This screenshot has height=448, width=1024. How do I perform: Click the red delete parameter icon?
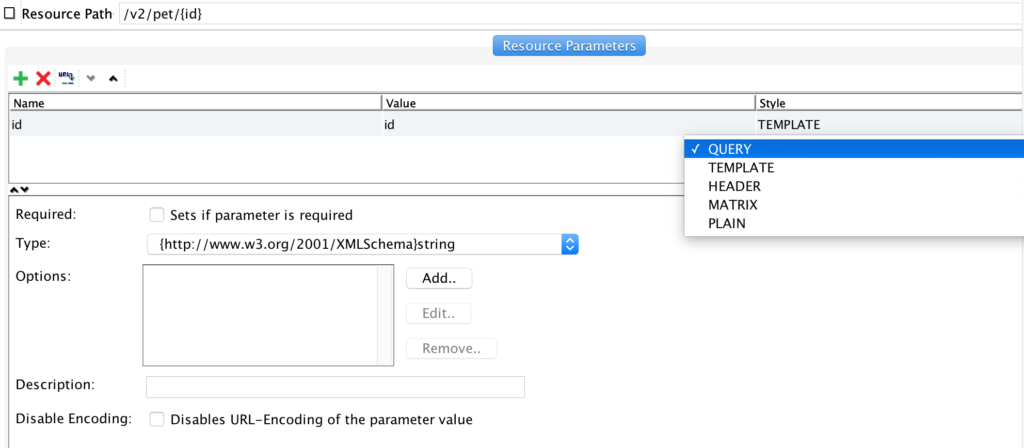[43, 78]
